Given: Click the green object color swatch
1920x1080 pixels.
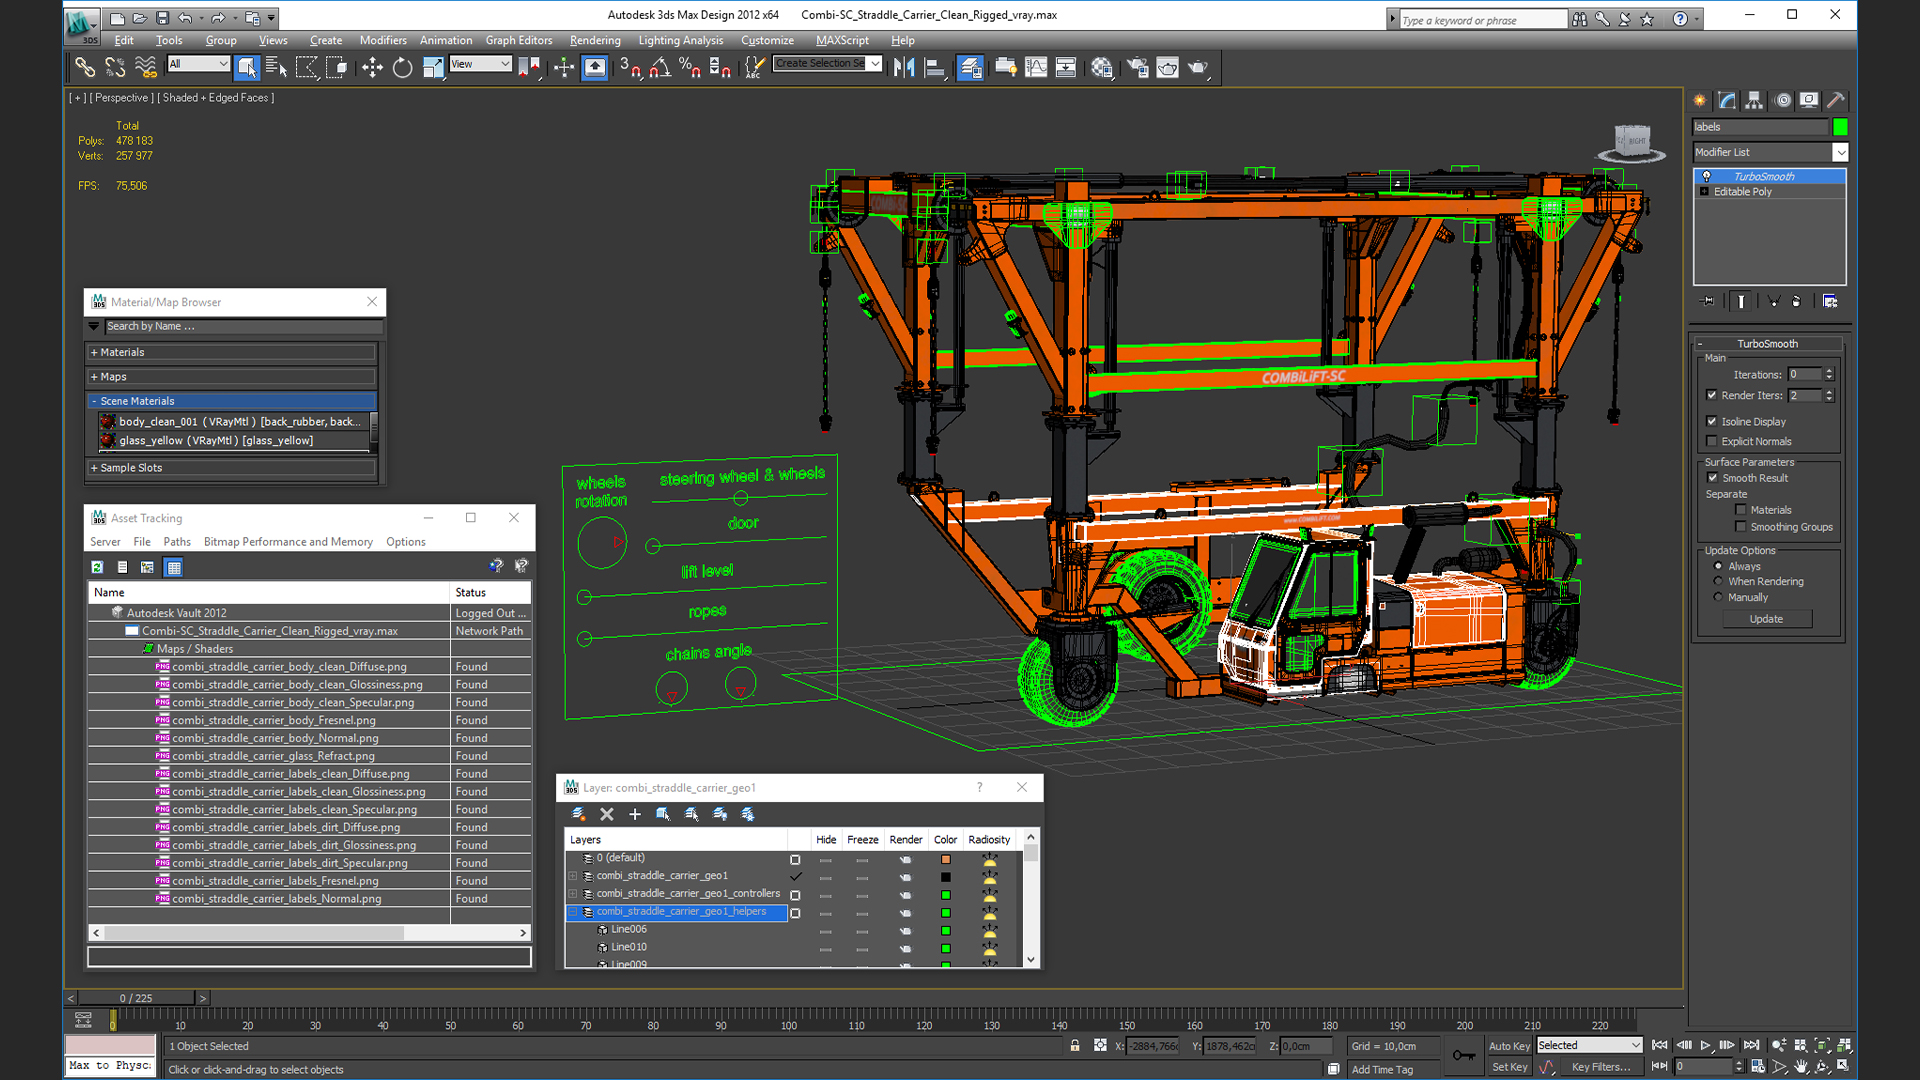Looking at the screenshot, I should coord(1840,127).
